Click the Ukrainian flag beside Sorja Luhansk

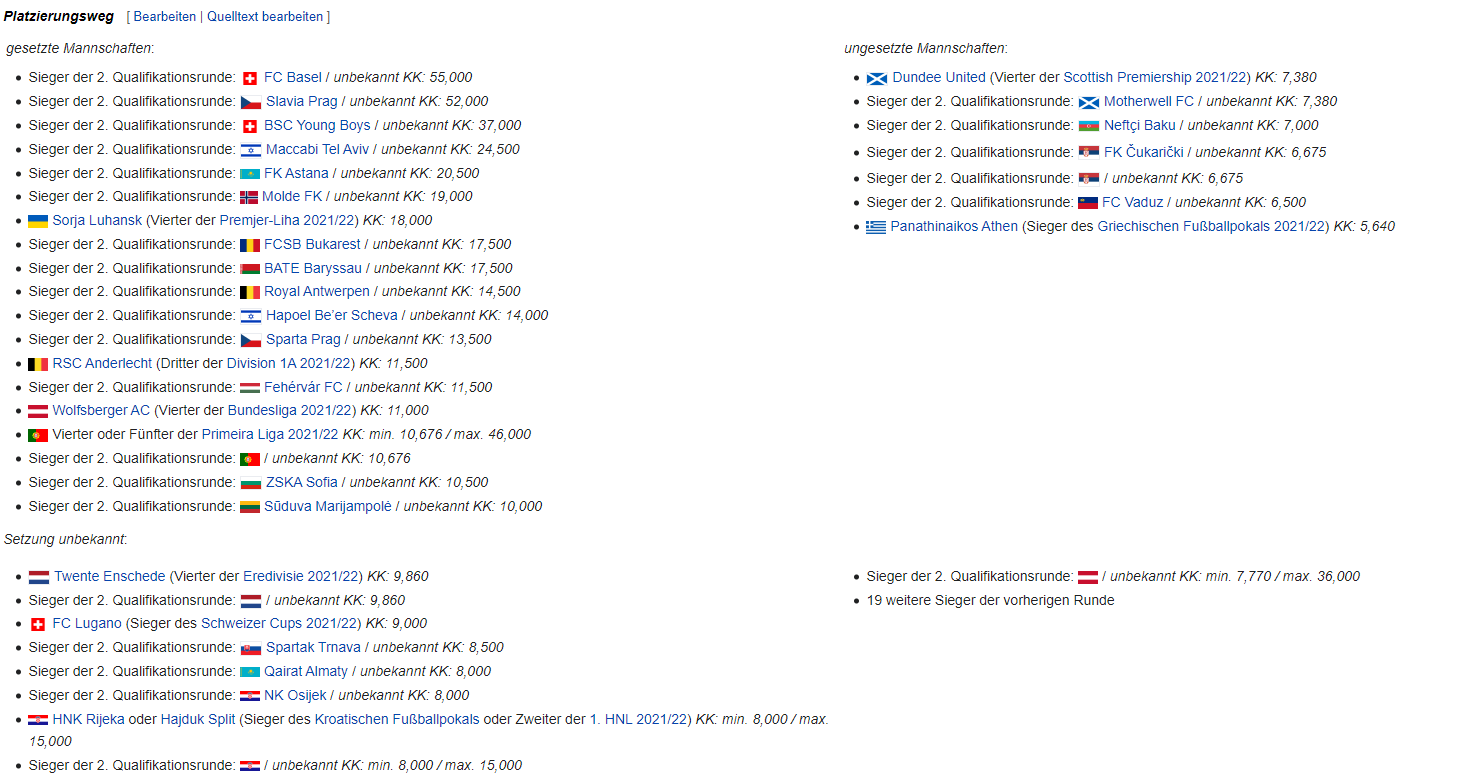(x=38, y=221)
